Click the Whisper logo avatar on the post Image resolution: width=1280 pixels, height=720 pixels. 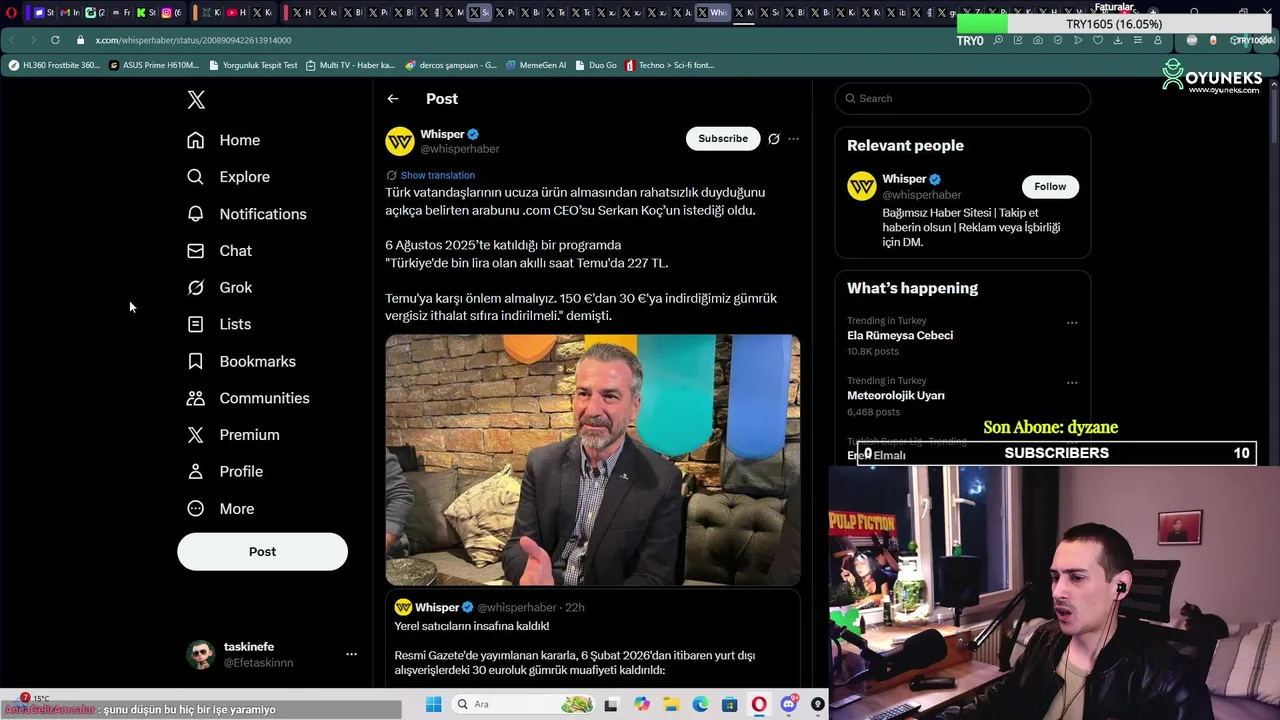[x=400, y=141]
